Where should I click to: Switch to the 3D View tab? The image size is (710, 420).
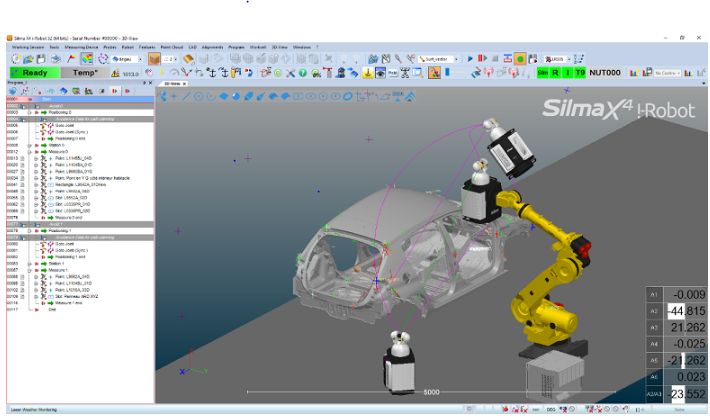172,84
